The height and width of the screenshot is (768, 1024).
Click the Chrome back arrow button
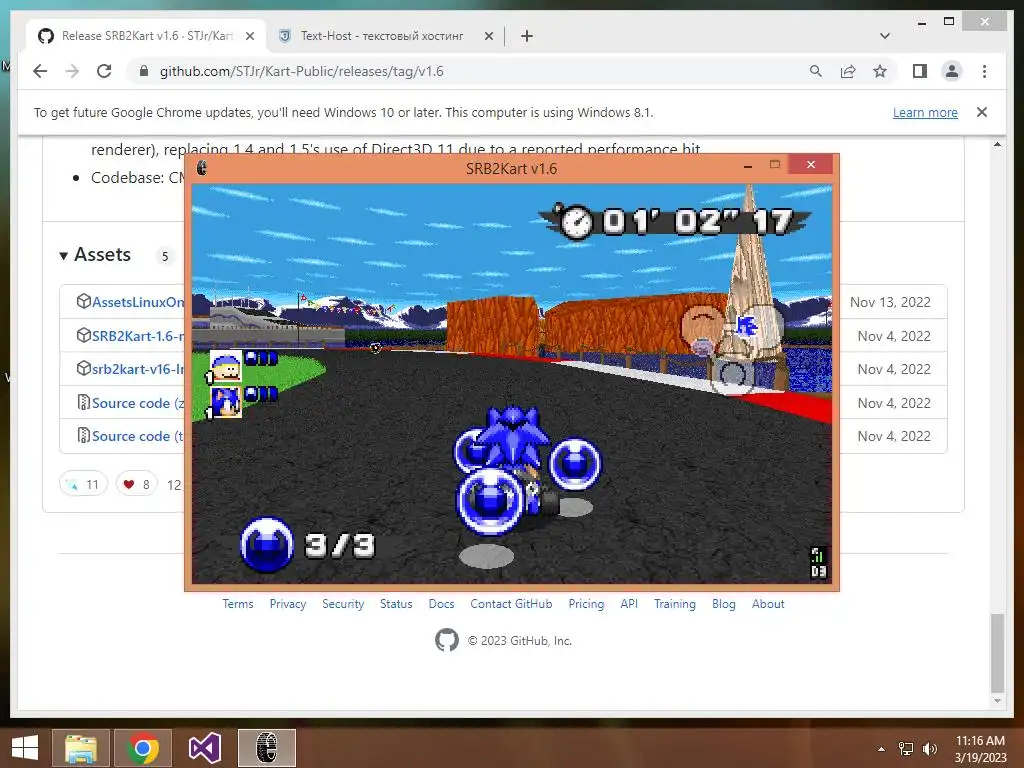40,71
